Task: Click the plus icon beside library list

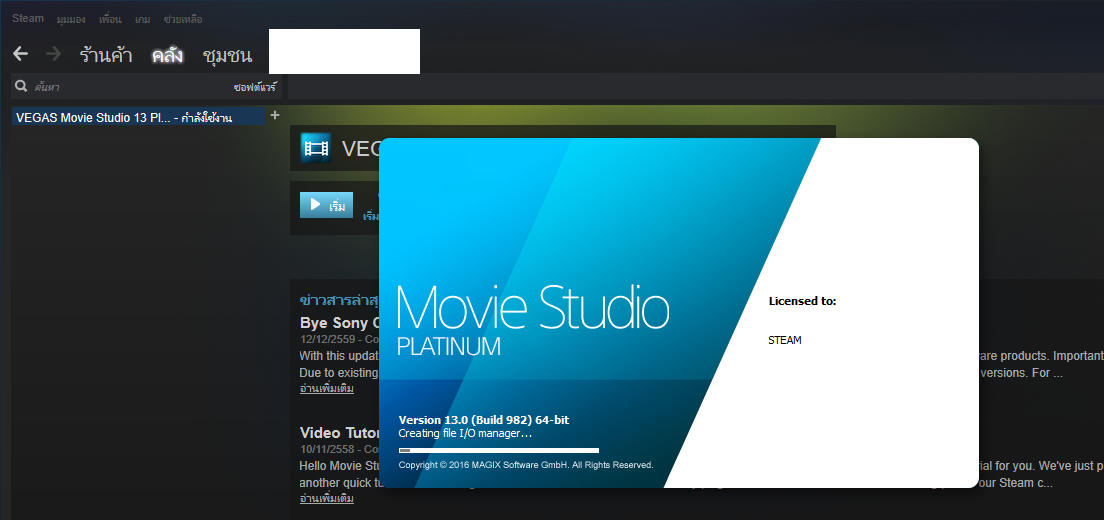Action: coord(275,115)
